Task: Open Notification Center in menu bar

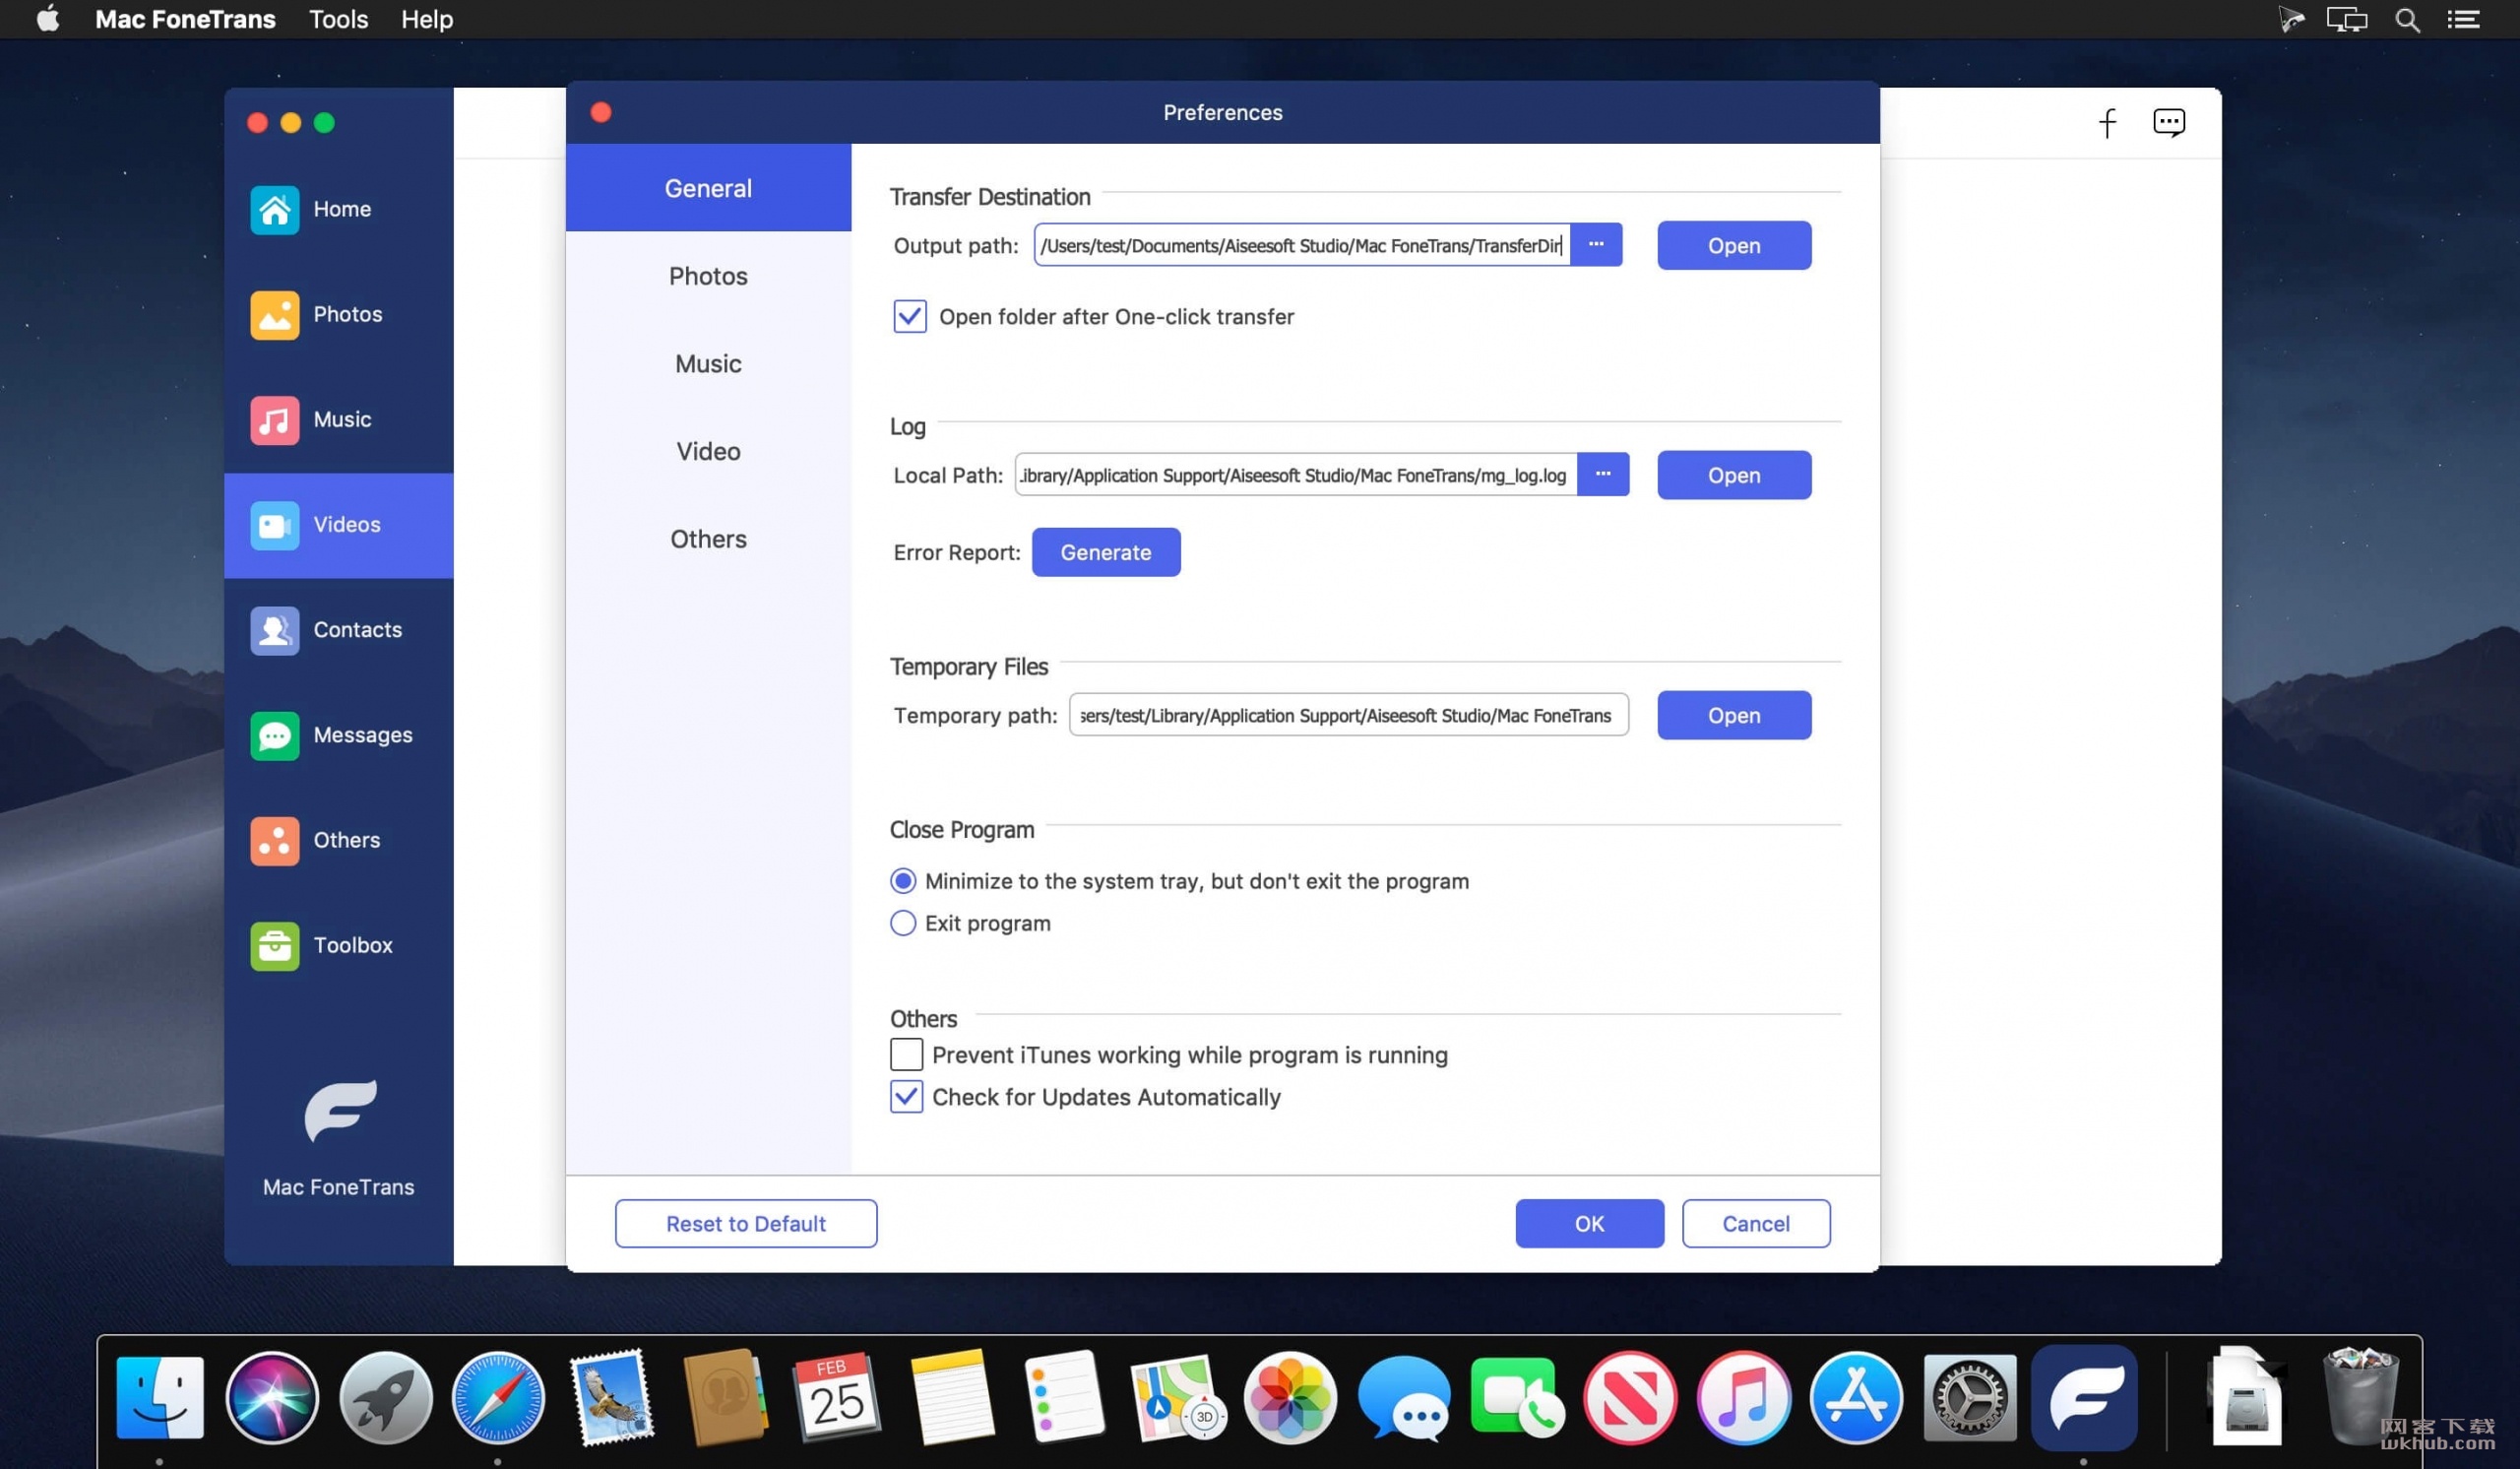Action: pyautogui.click(x=2464, y=19)
